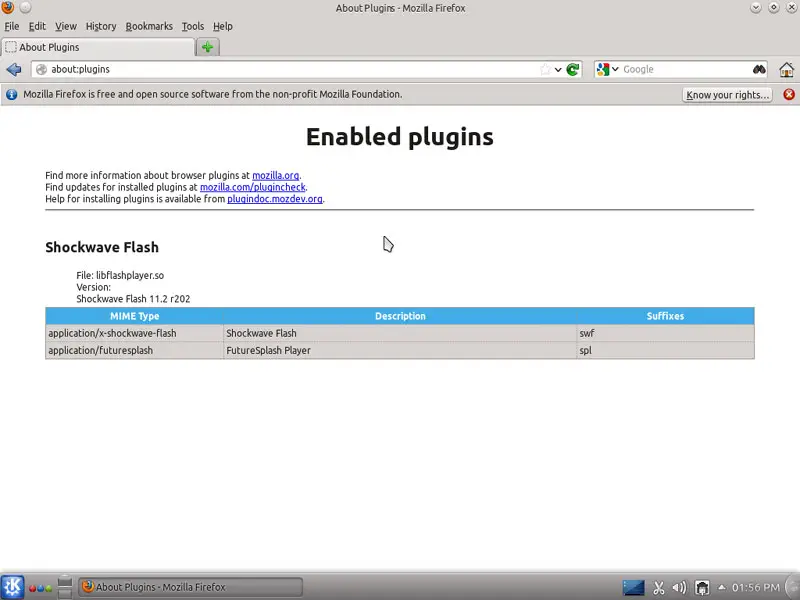This screenshot has width=800, height=600.
Task: Open the Tools menu
Action: [x=193, y=26]
